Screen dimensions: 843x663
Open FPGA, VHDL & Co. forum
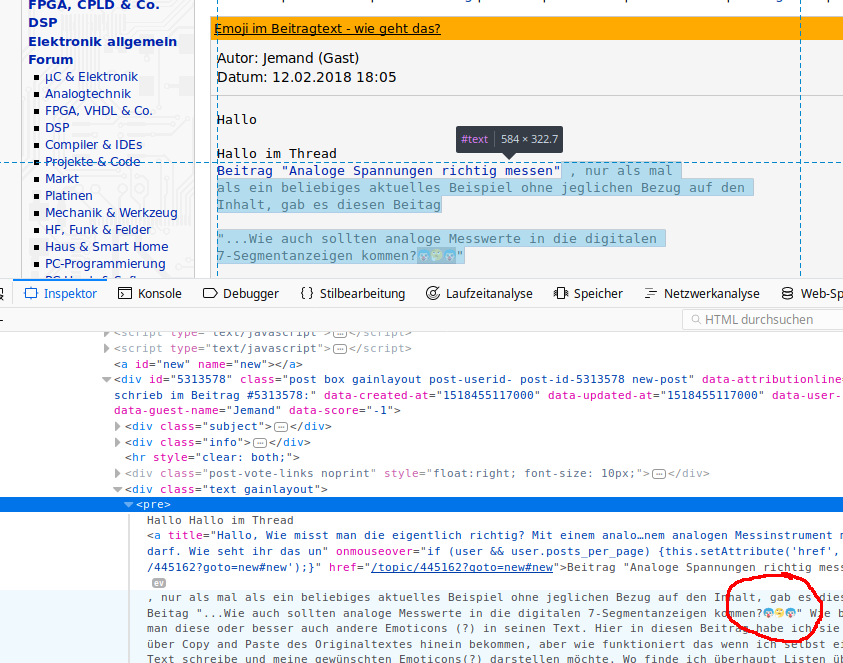click(99, 111)
